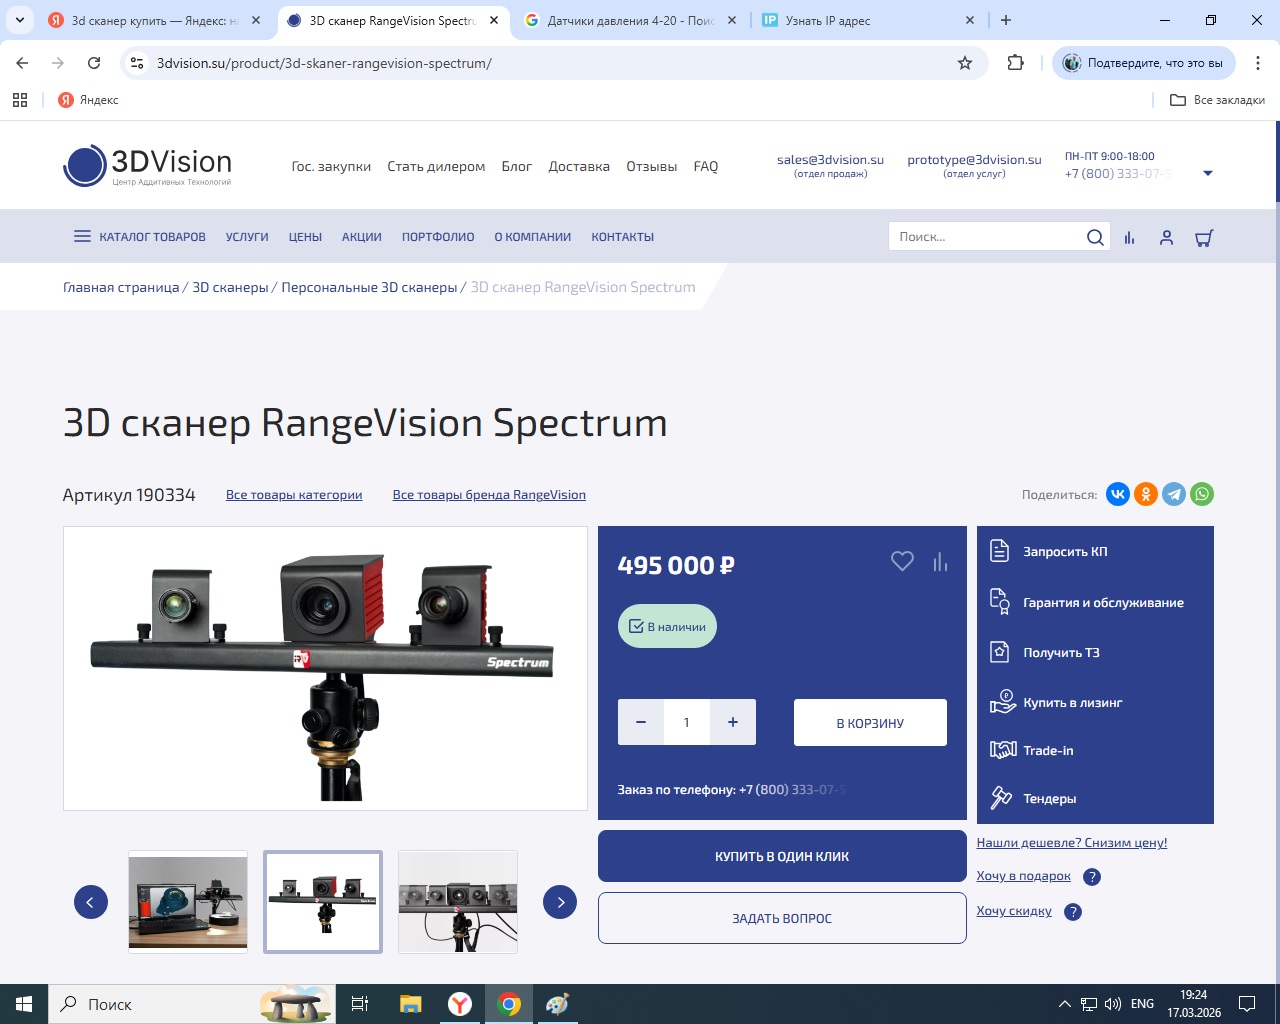Open the Яндекс bookmark in bookmarks bar
The width and height of the screenshot is (1280, 1024).
88,100
